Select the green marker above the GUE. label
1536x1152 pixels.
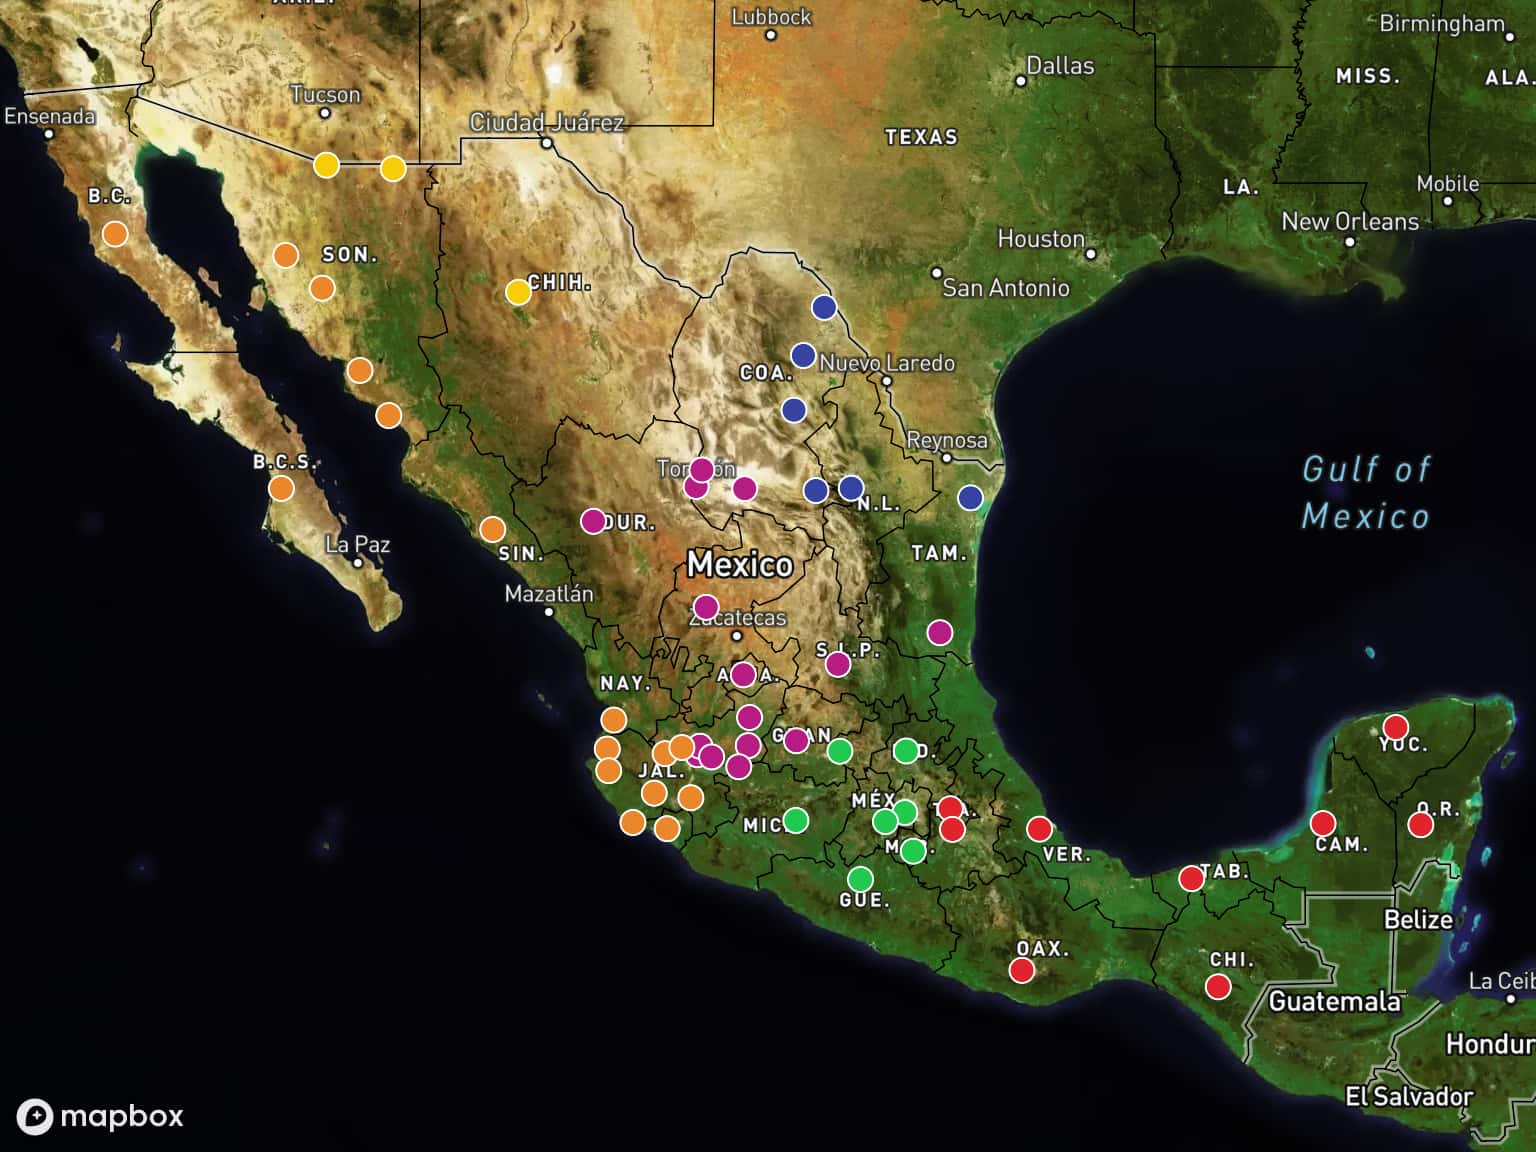860,879
